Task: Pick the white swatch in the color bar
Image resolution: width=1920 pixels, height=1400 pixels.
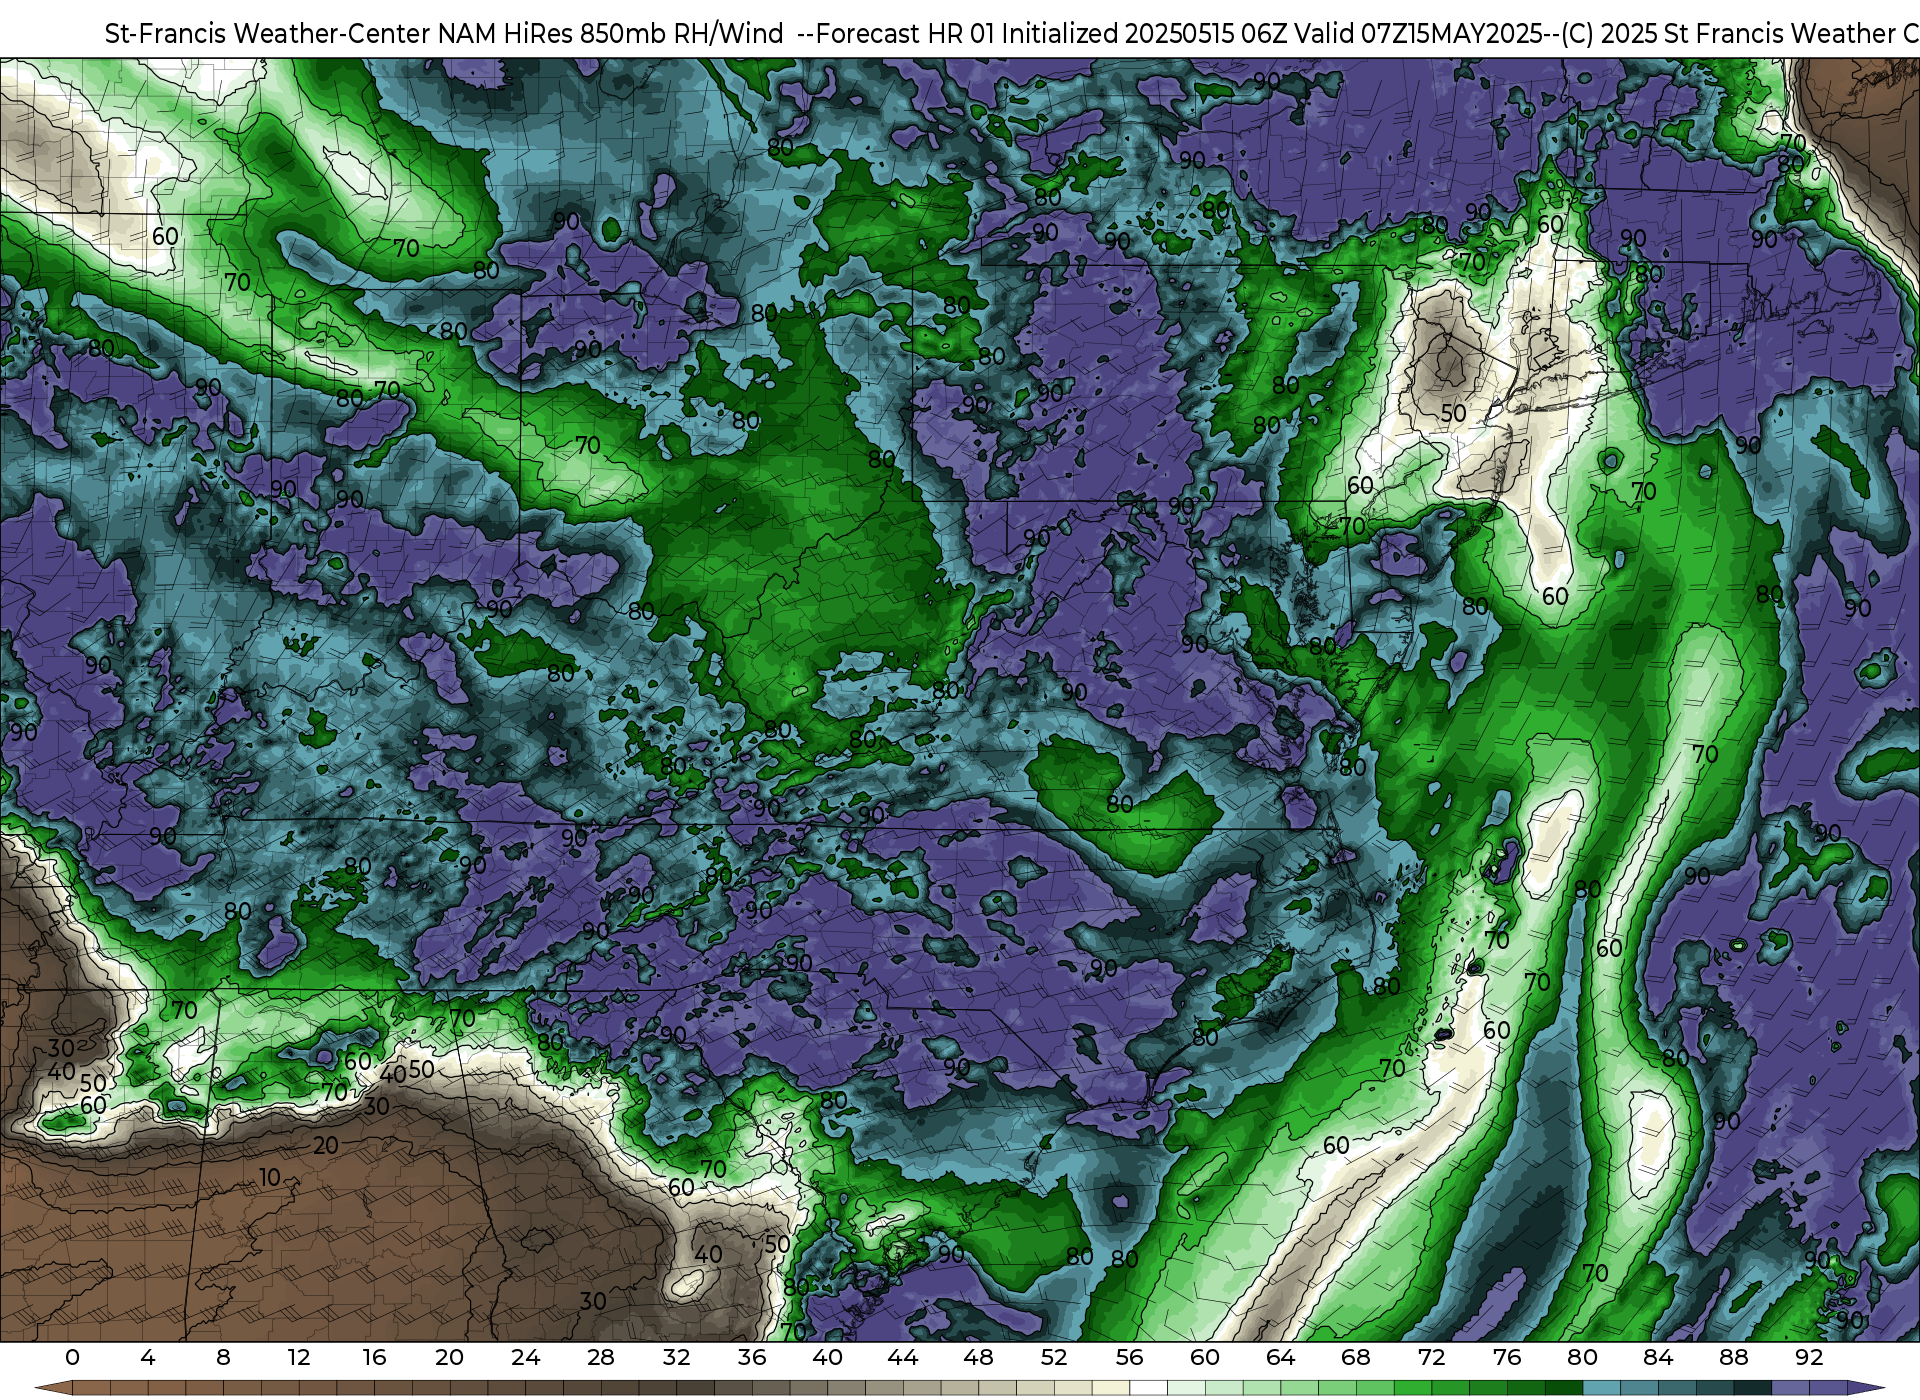Action: pos(1148,1388)
